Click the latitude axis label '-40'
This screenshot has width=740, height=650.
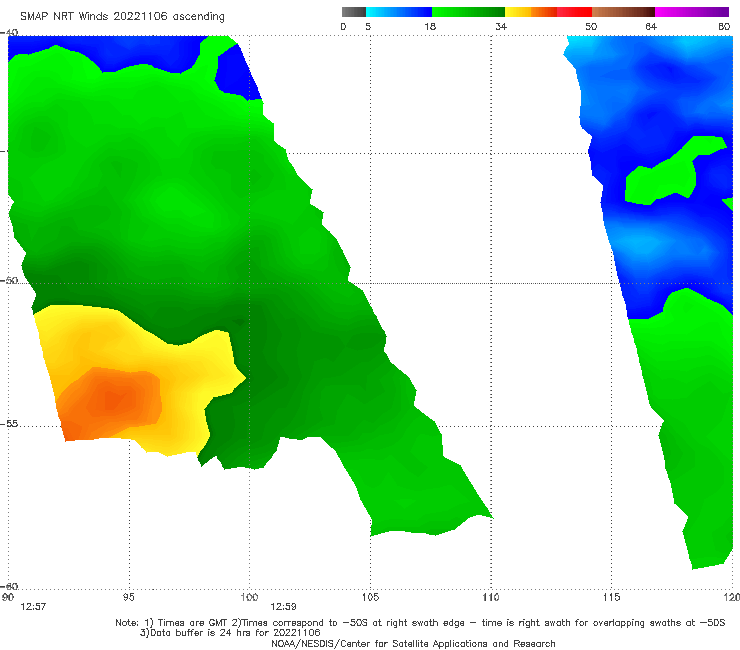tap(9, 32)
